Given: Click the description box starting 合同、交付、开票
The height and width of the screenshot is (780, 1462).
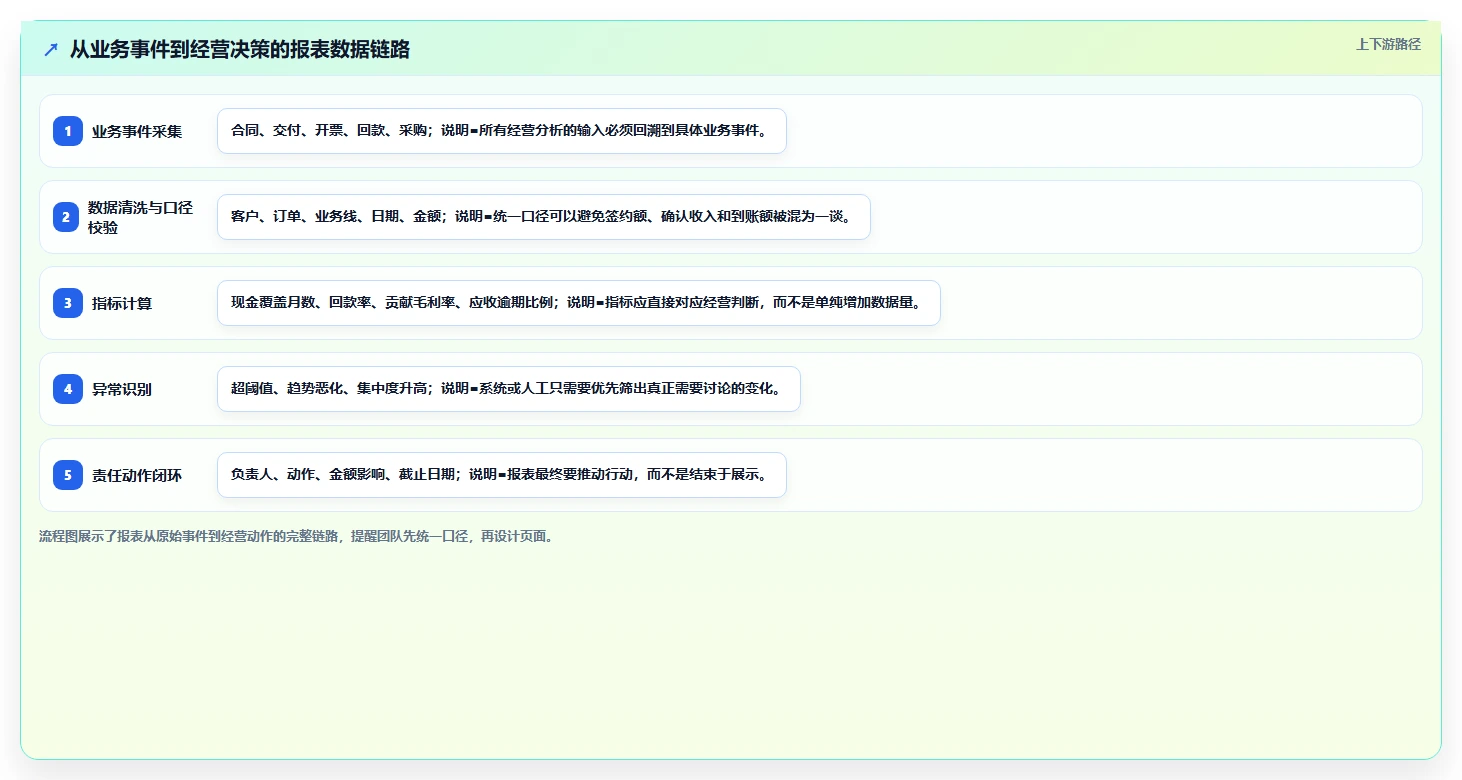Looking at the screenshot, I should point(502,131).
